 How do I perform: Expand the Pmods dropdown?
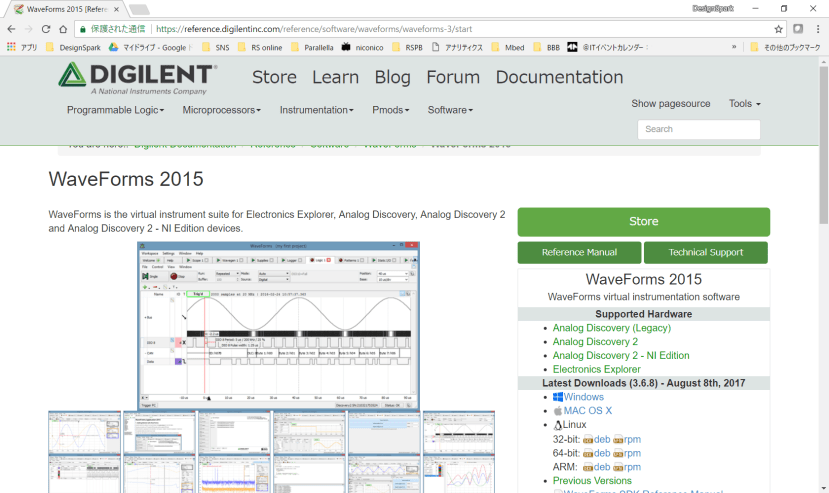(391, 110)
